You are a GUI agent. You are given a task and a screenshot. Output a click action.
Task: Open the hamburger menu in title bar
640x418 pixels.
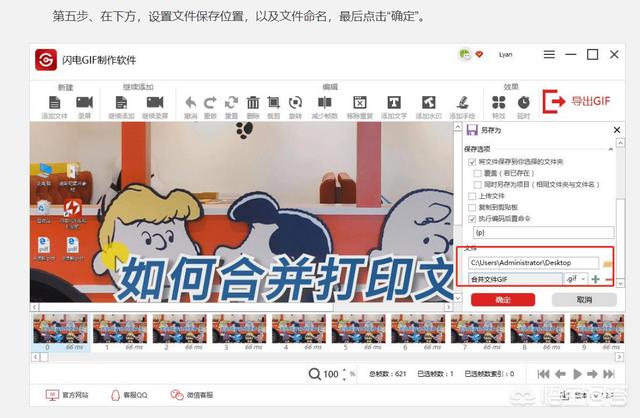click(x=549, y=54)
